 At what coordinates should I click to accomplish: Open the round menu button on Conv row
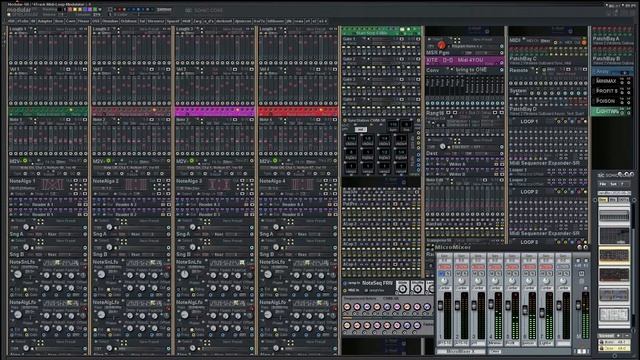502,70
